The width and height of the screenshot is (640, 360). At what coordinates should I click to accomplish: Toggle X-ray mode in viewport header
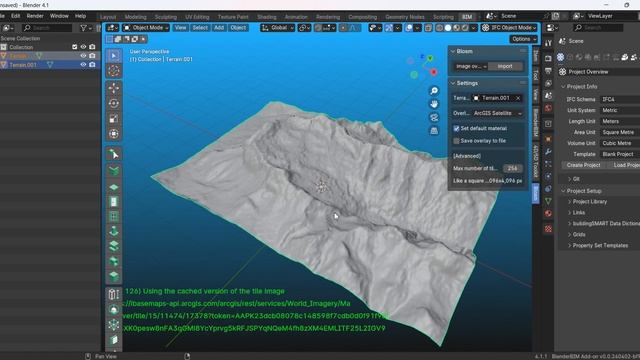[x=428, y=28]
